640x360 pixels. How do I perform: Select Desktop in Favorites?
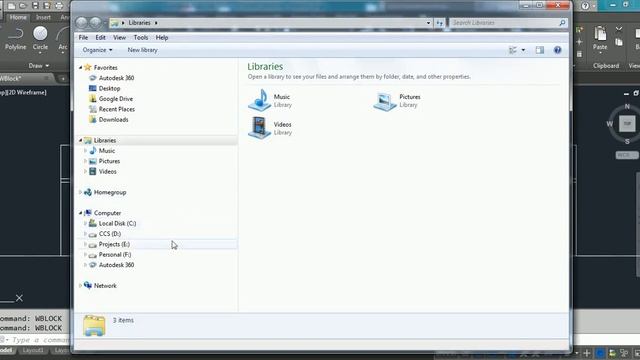pos(109,88)
